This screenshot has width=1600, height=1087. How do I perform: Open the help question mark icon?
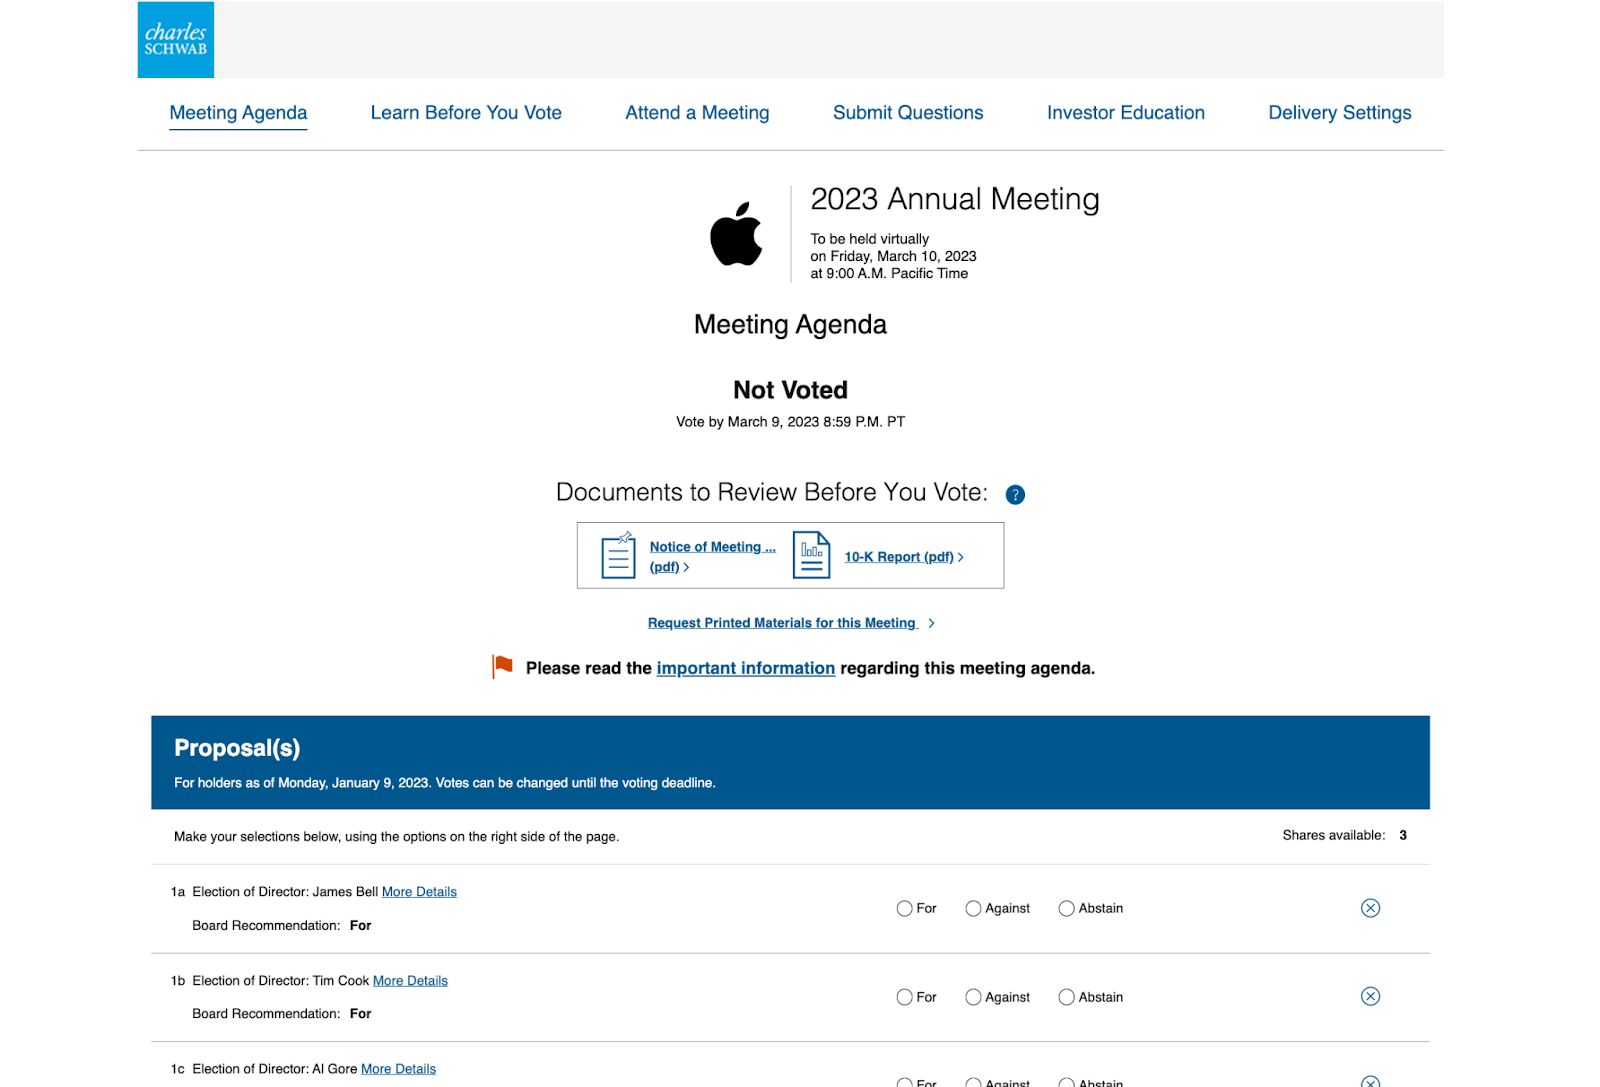(x=1015, y=495)
